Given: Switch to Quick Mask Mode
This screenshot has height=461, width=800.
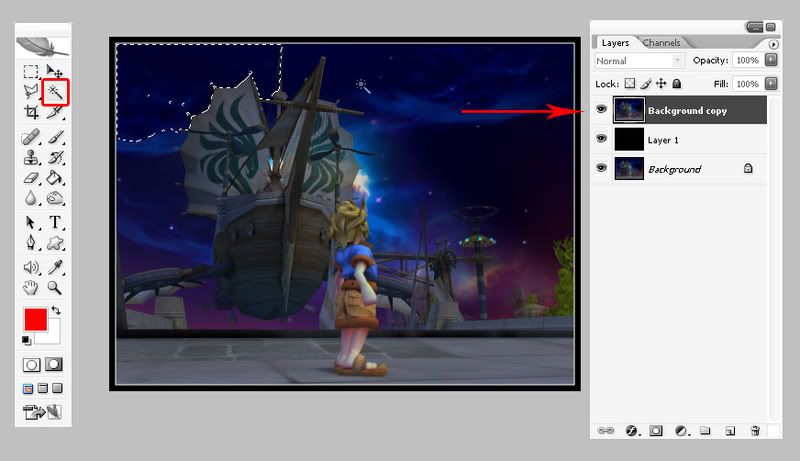Looking at the screenshot, I should (x=54, y=364).
